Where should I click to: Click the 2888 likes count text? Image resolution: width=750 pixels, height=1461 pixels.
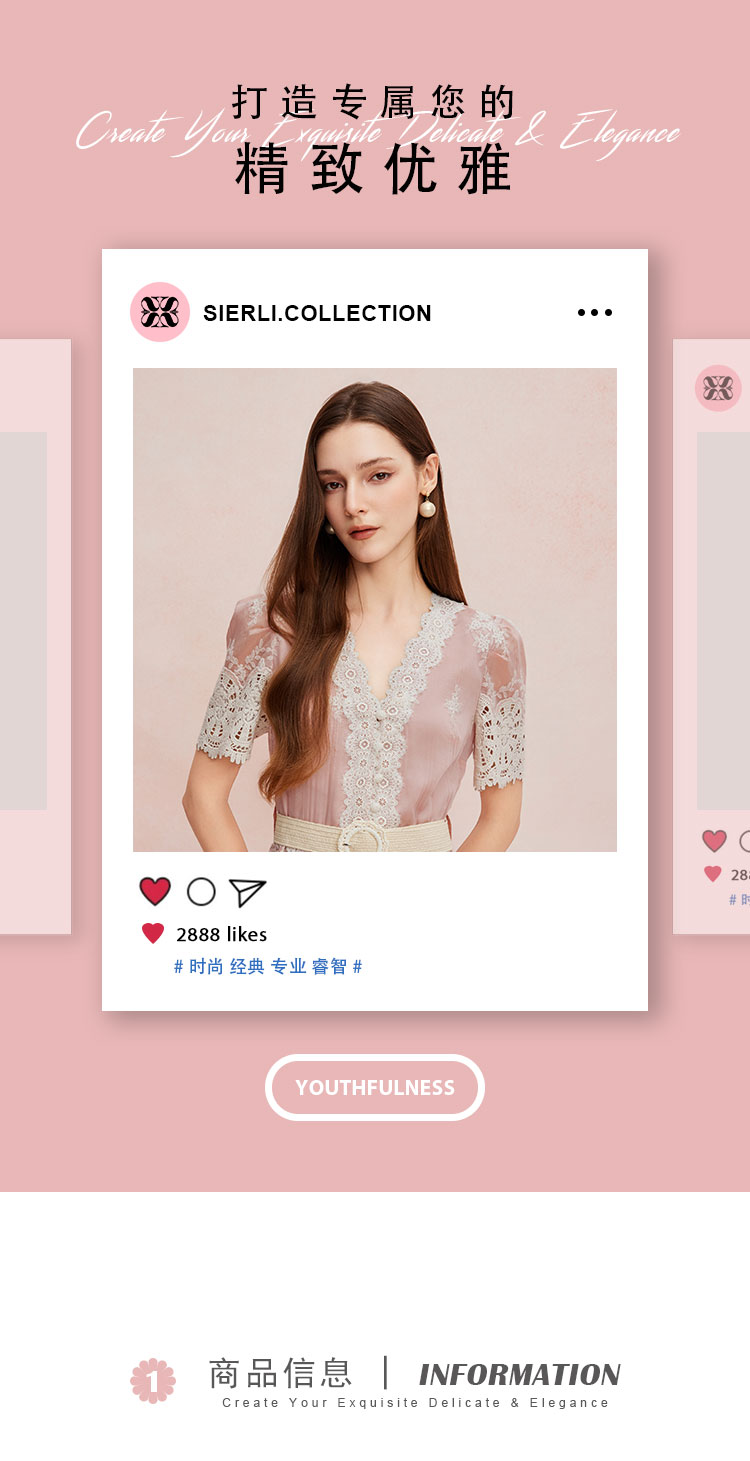(221, 934)
